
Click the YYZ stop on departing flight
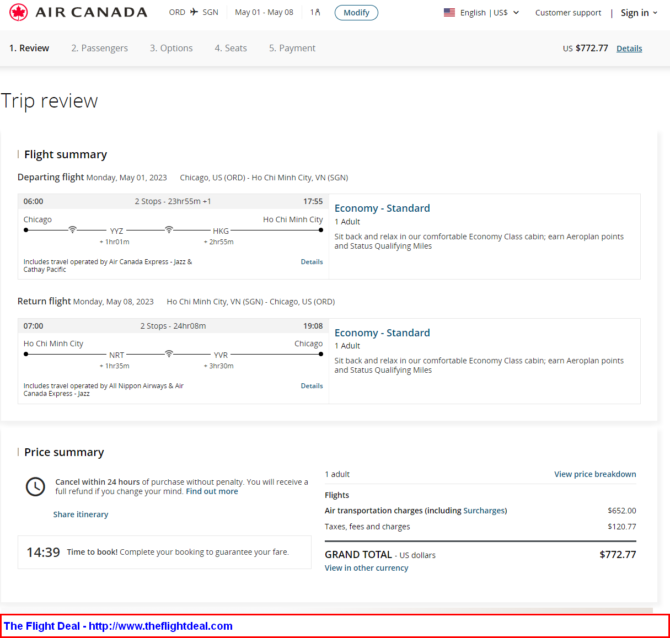116,231
